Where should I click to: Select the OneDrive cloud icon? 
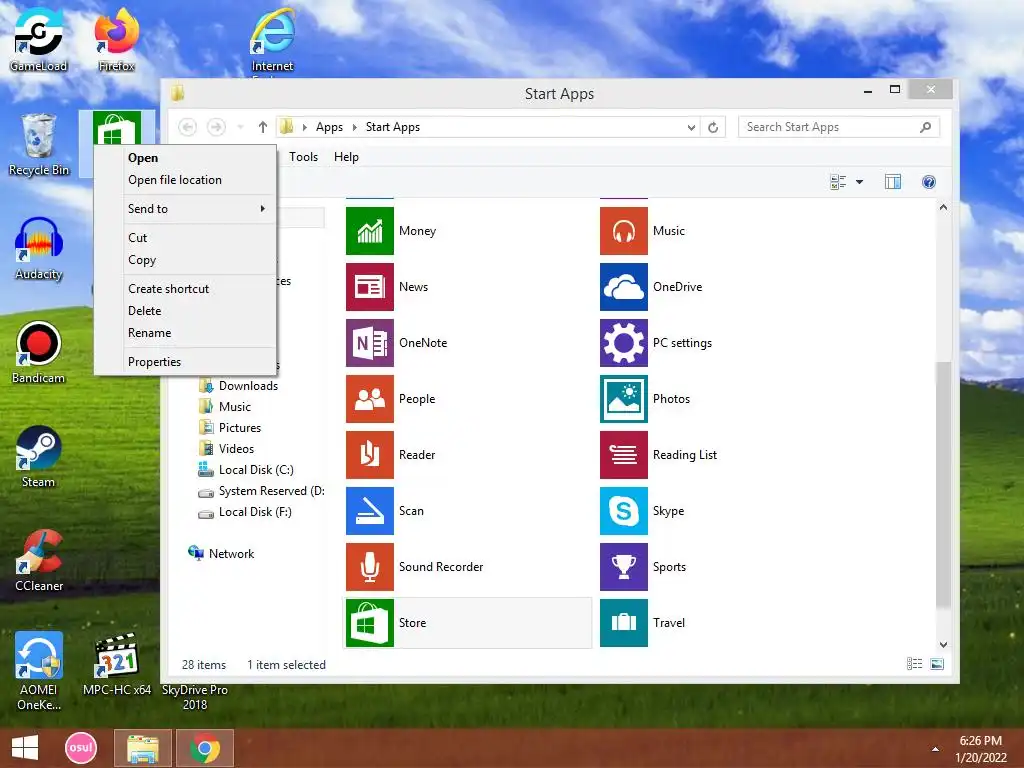(x=624, y=287)
